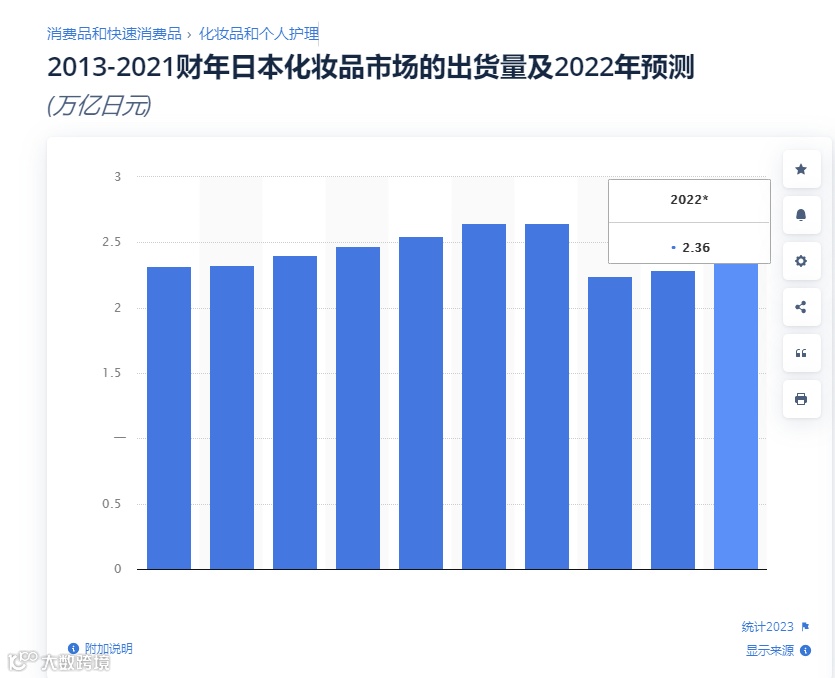Viewport: 835px width, 678px height.
Task: Click the 2022* tooltip header
Action: (x=689, y=200)
